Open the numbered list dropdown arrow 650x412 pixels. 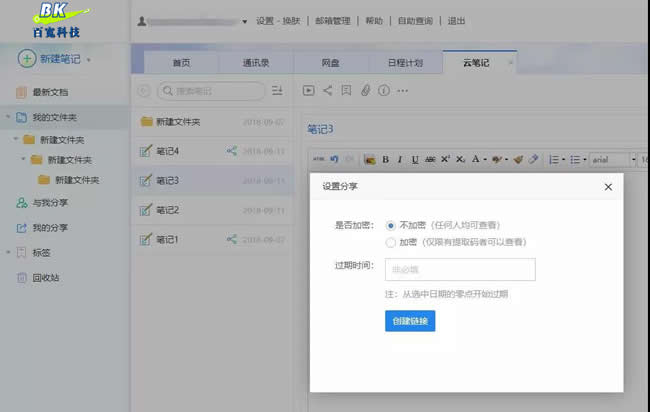click(x=563, y=160)
